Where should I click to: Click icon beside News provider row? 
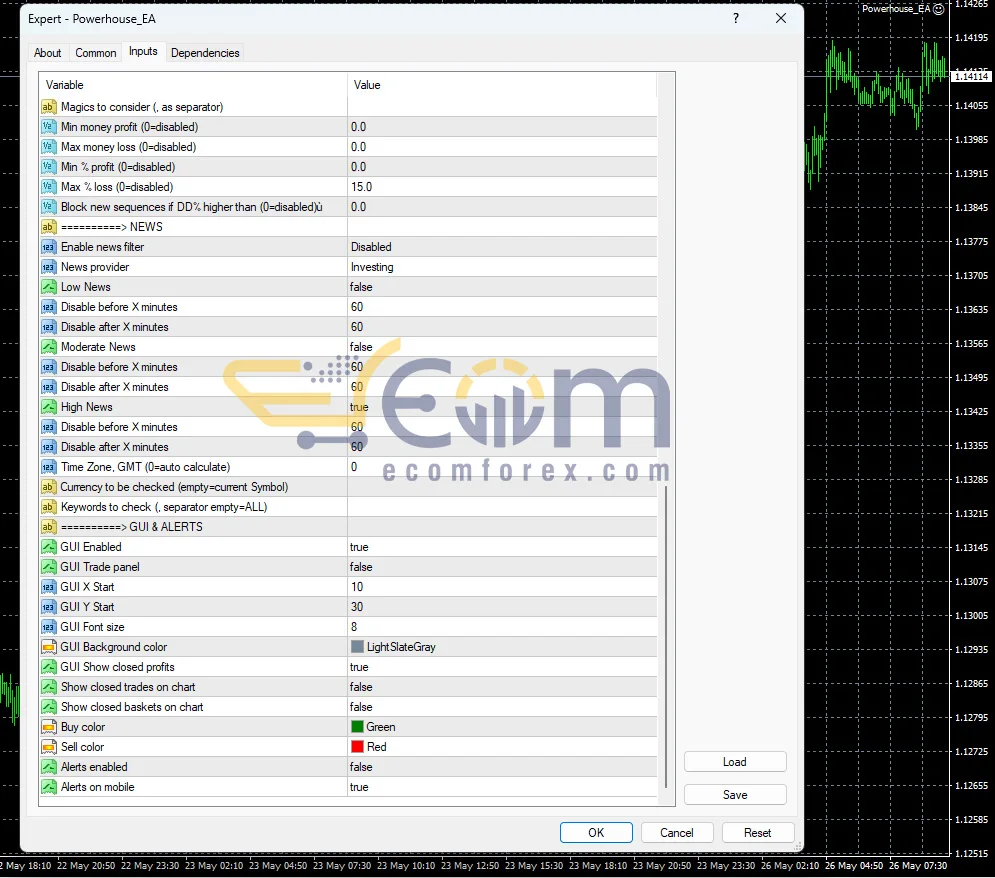pos(48,267)
